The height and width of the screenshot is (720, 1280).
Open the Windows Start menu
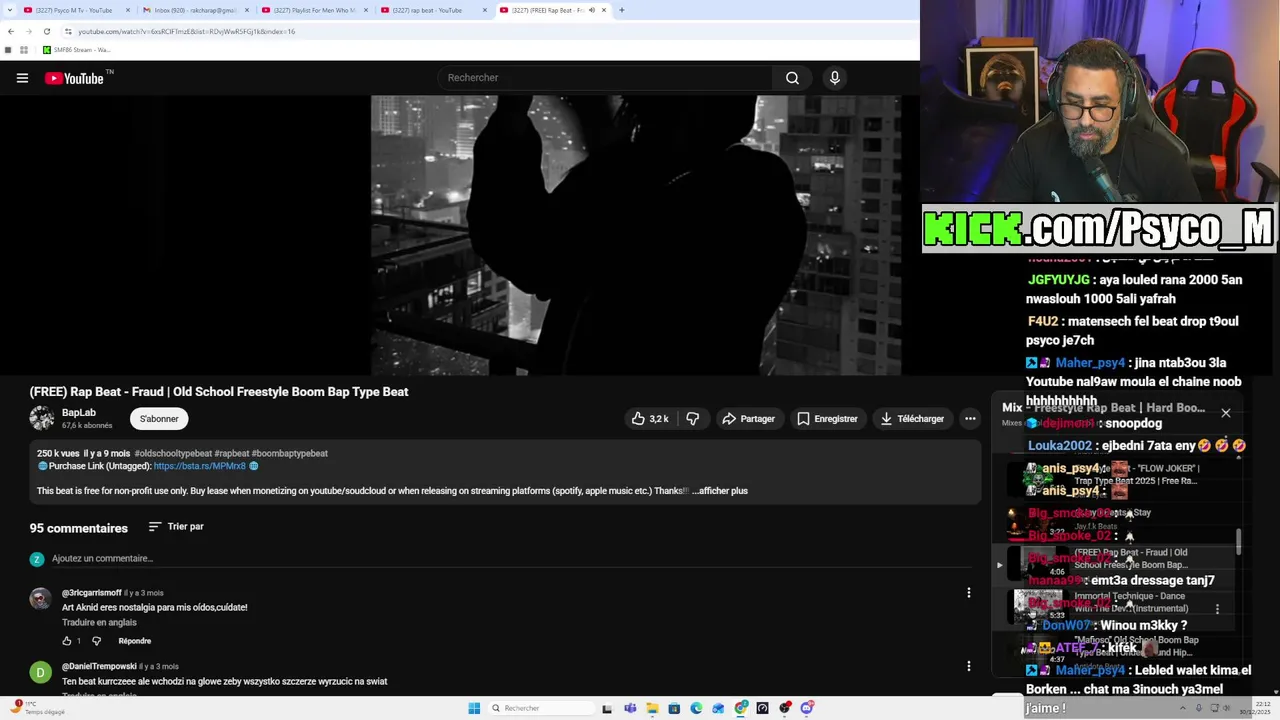point(474,708)
